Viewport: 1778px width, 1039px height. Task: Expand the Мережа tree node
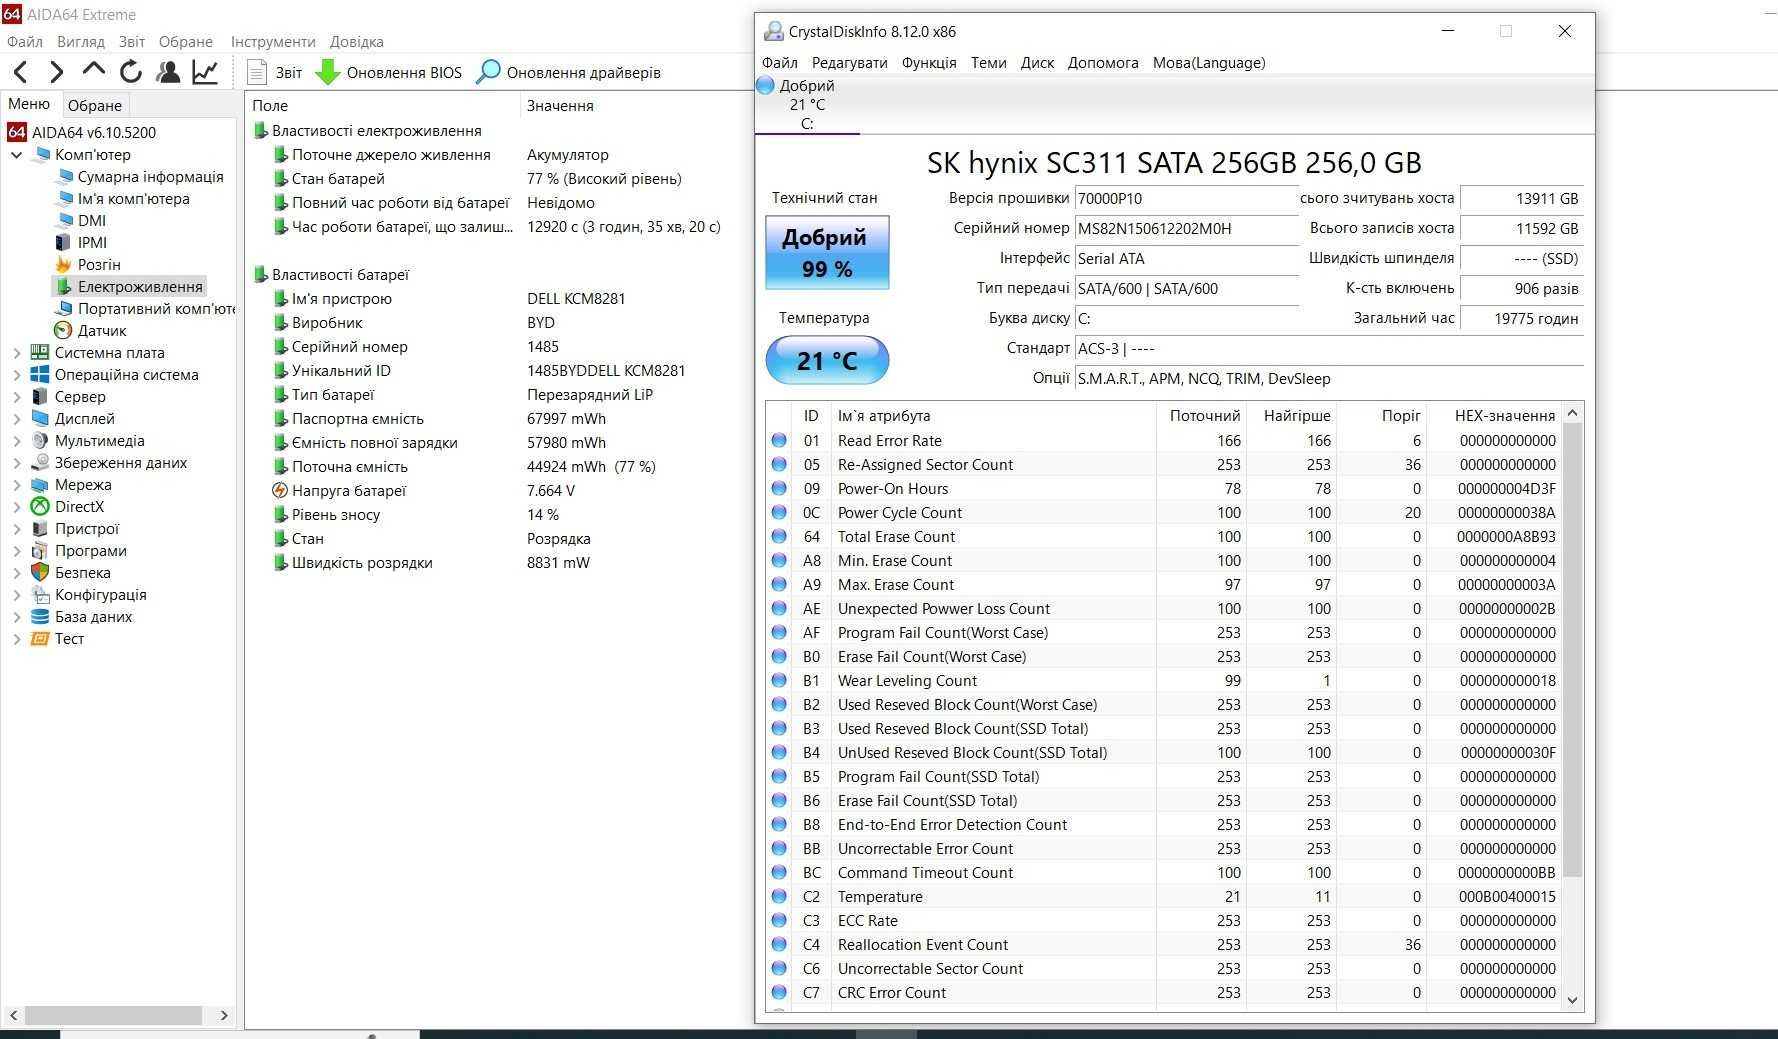click(16, 485)
